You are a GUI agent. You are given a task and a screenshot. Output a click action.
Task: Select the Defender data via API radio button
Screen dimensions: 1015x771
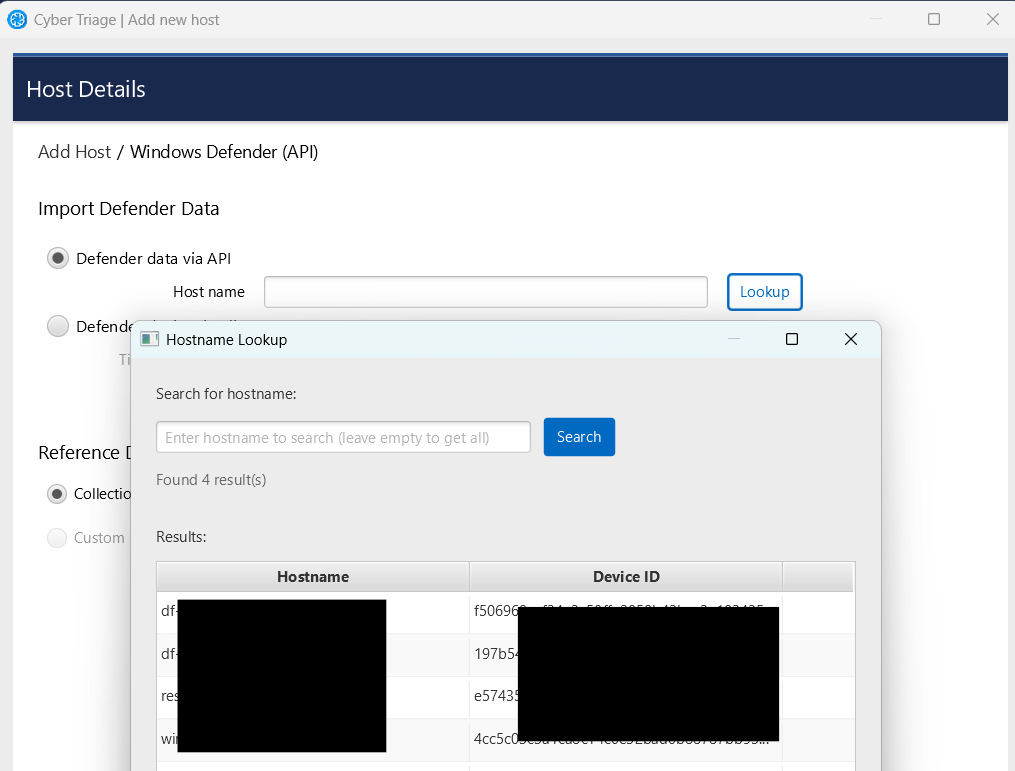tap(57, 257)
